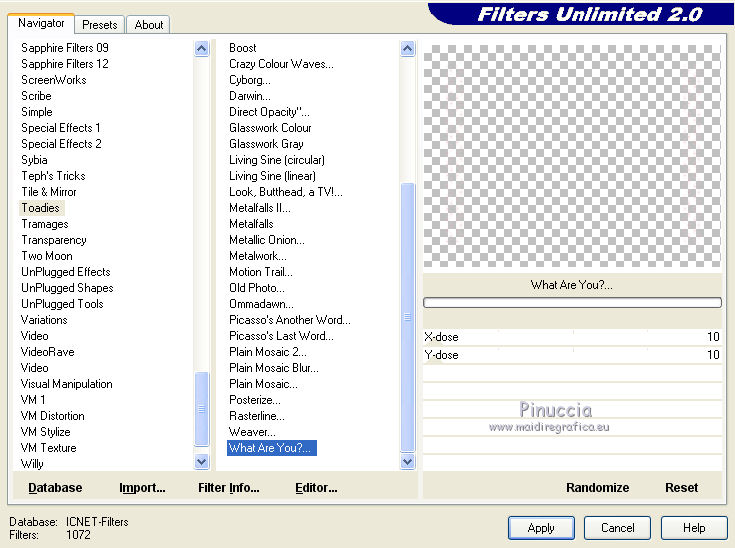This screenshot has height=548, width=735.
Task: Click the Apply button
Action: pyautogui.click(x=541, y=528)
